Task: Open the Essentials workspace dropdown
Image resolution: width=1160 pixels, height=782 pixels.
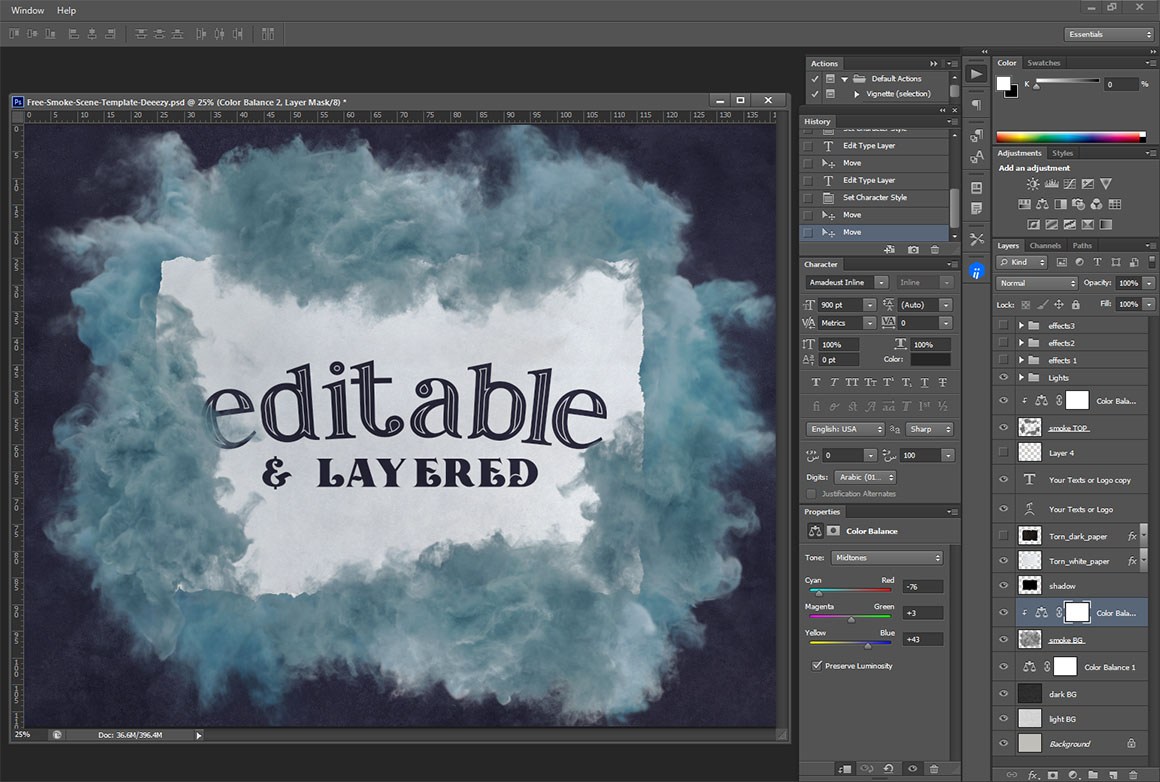Action: 1109,34
